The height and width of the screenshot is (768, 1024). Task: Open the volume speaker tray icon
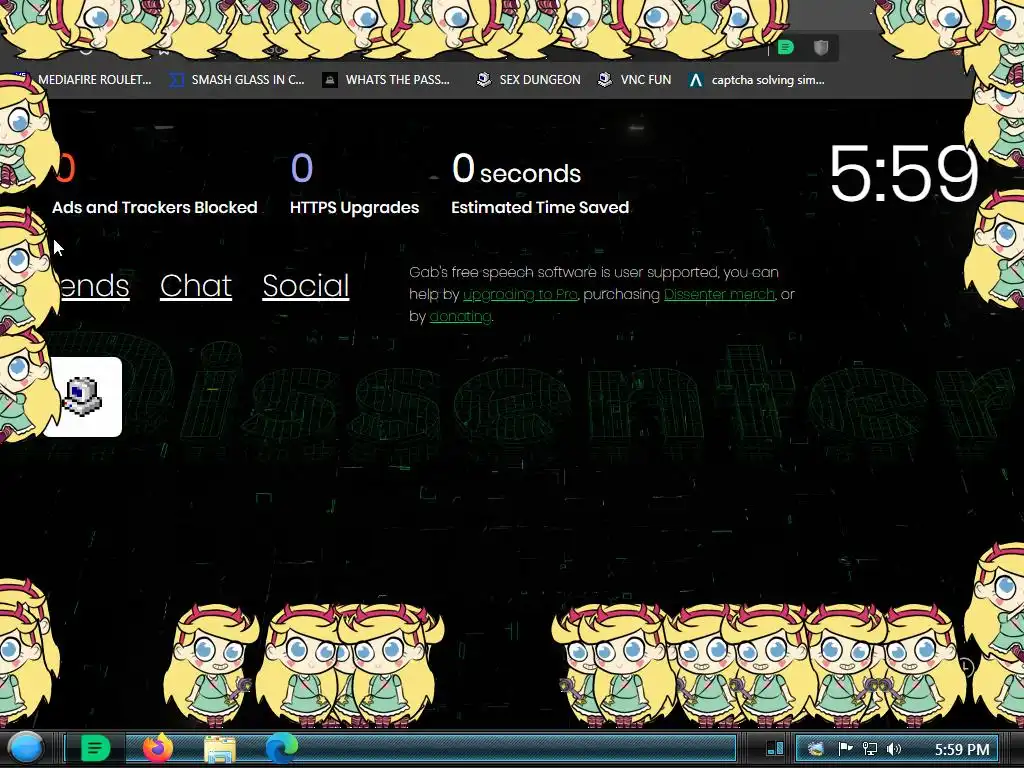pos(894,749)
